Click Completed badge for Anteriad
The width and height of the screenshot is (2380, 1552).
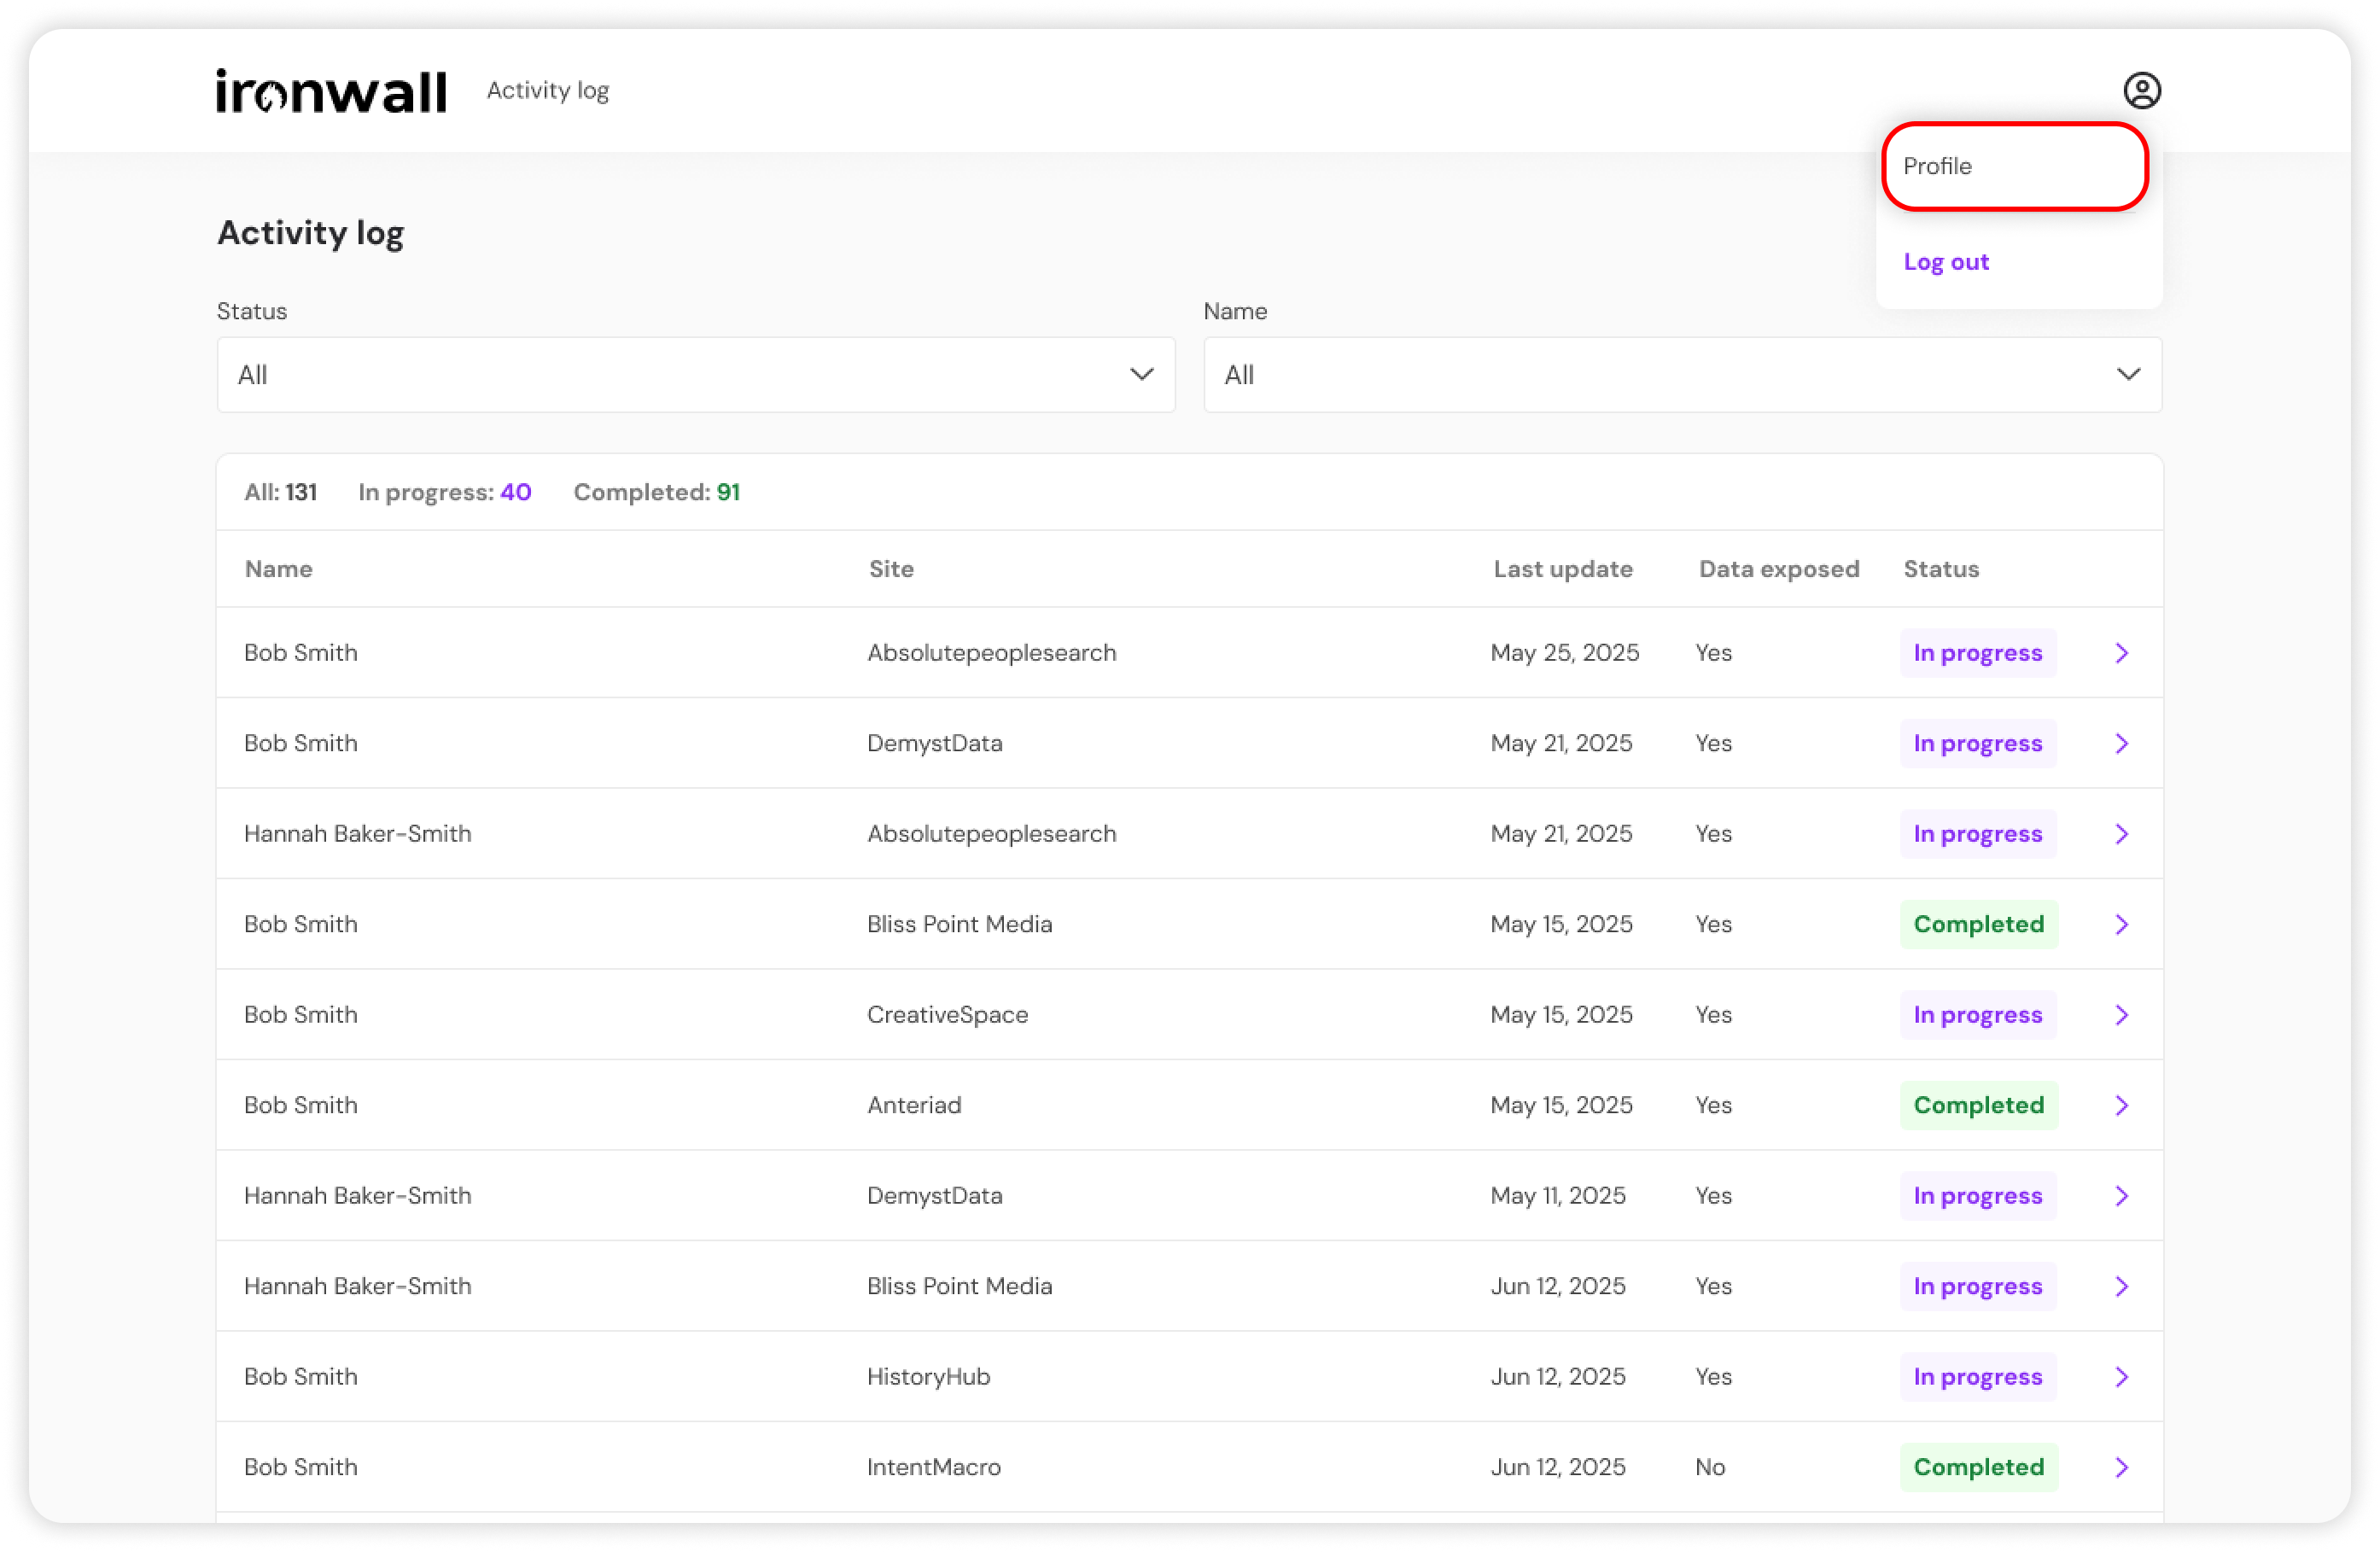coord(1978,1106)
